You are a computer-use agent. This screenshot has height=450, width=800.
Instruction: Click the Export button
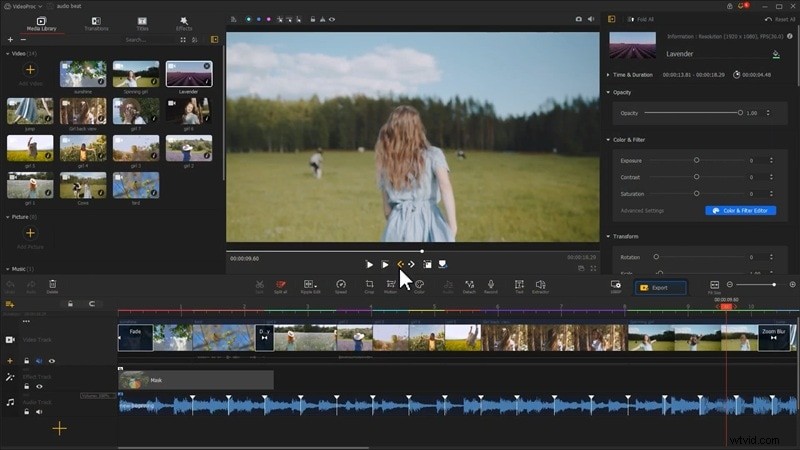[660, 288]
